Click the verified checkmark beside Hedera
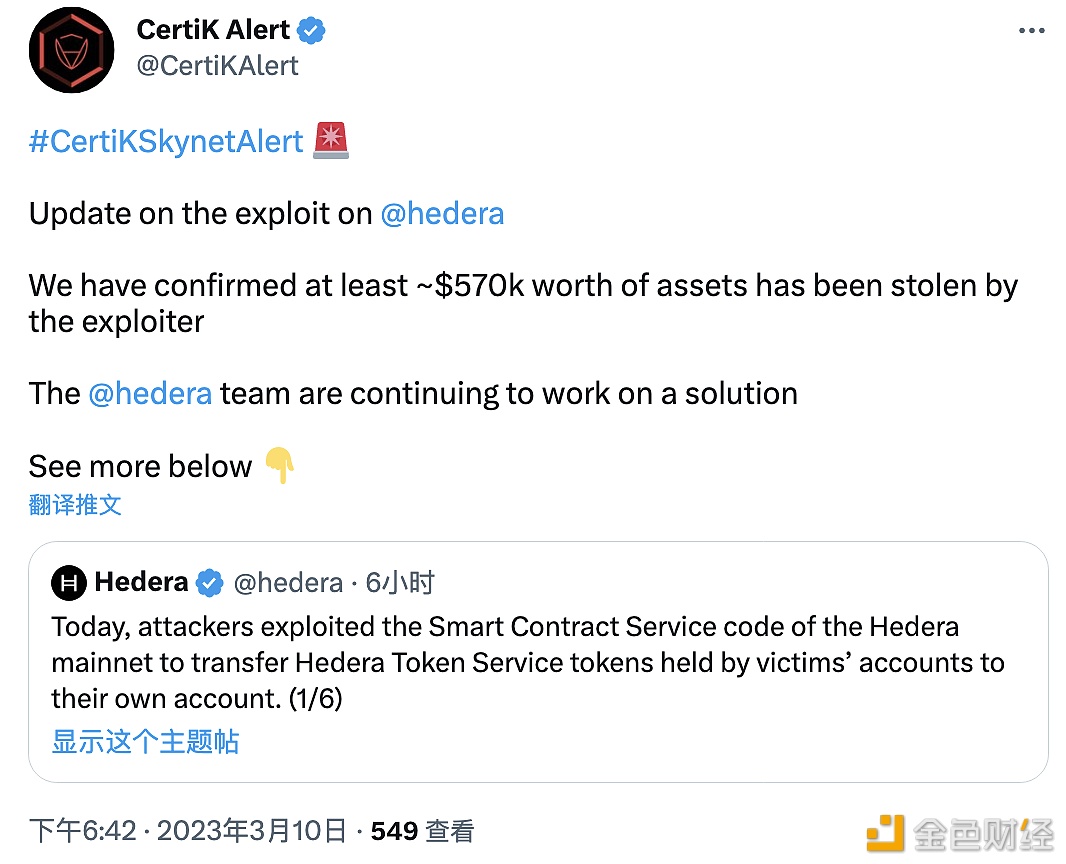Image resolution: width=1066 pixels, height=864 pixels. (210, 583)
